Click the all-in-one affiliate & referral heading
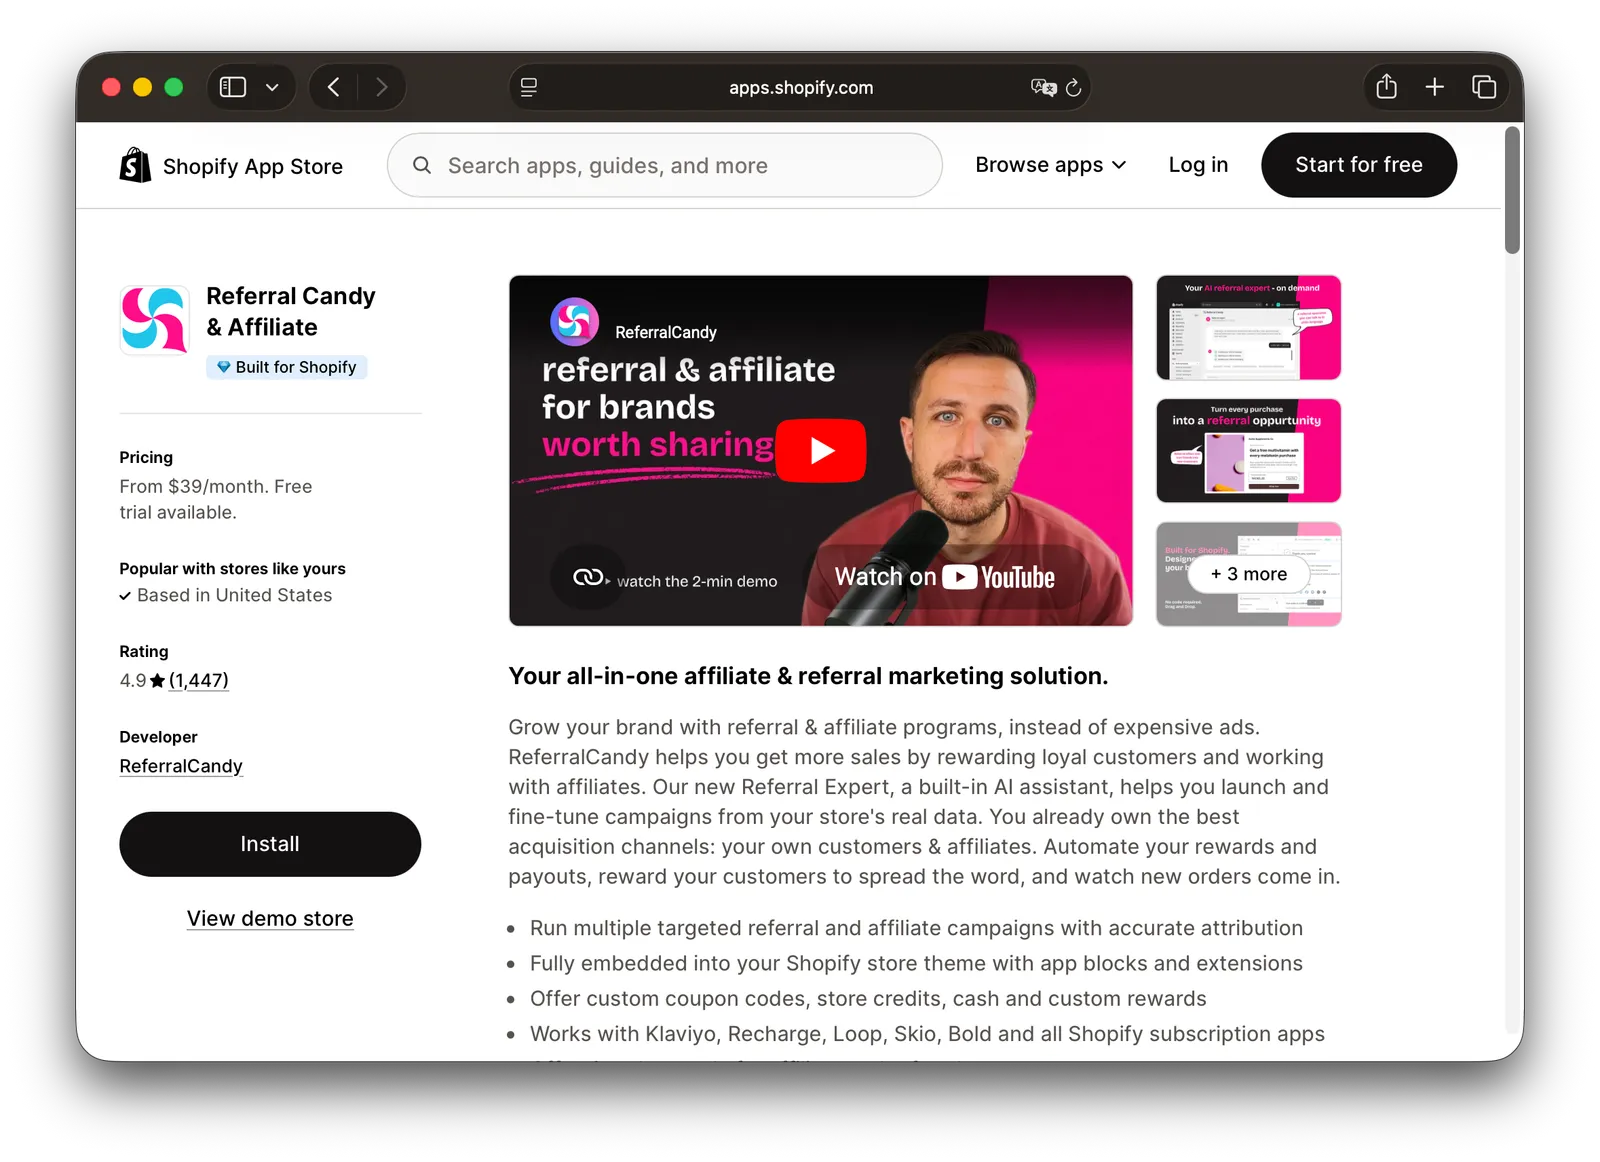The height and width of the screenshot is (1162, 1600). click(808, 676)
